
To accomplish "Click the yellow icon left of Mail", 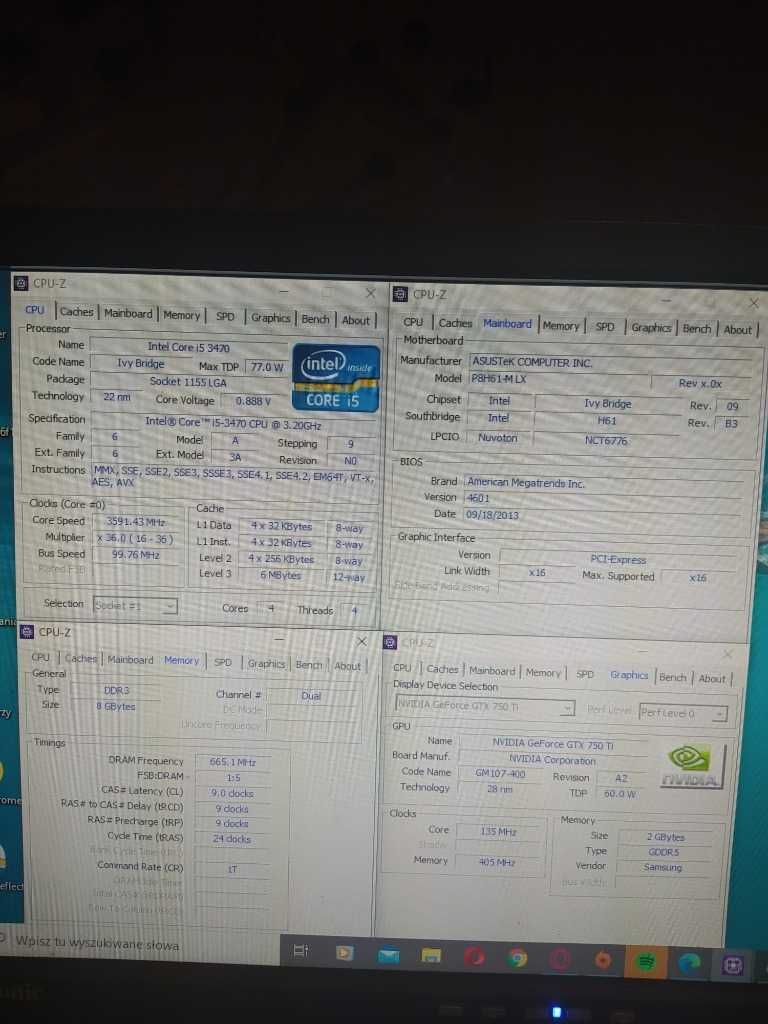I will pyautogui.click(x=344, y=953).
